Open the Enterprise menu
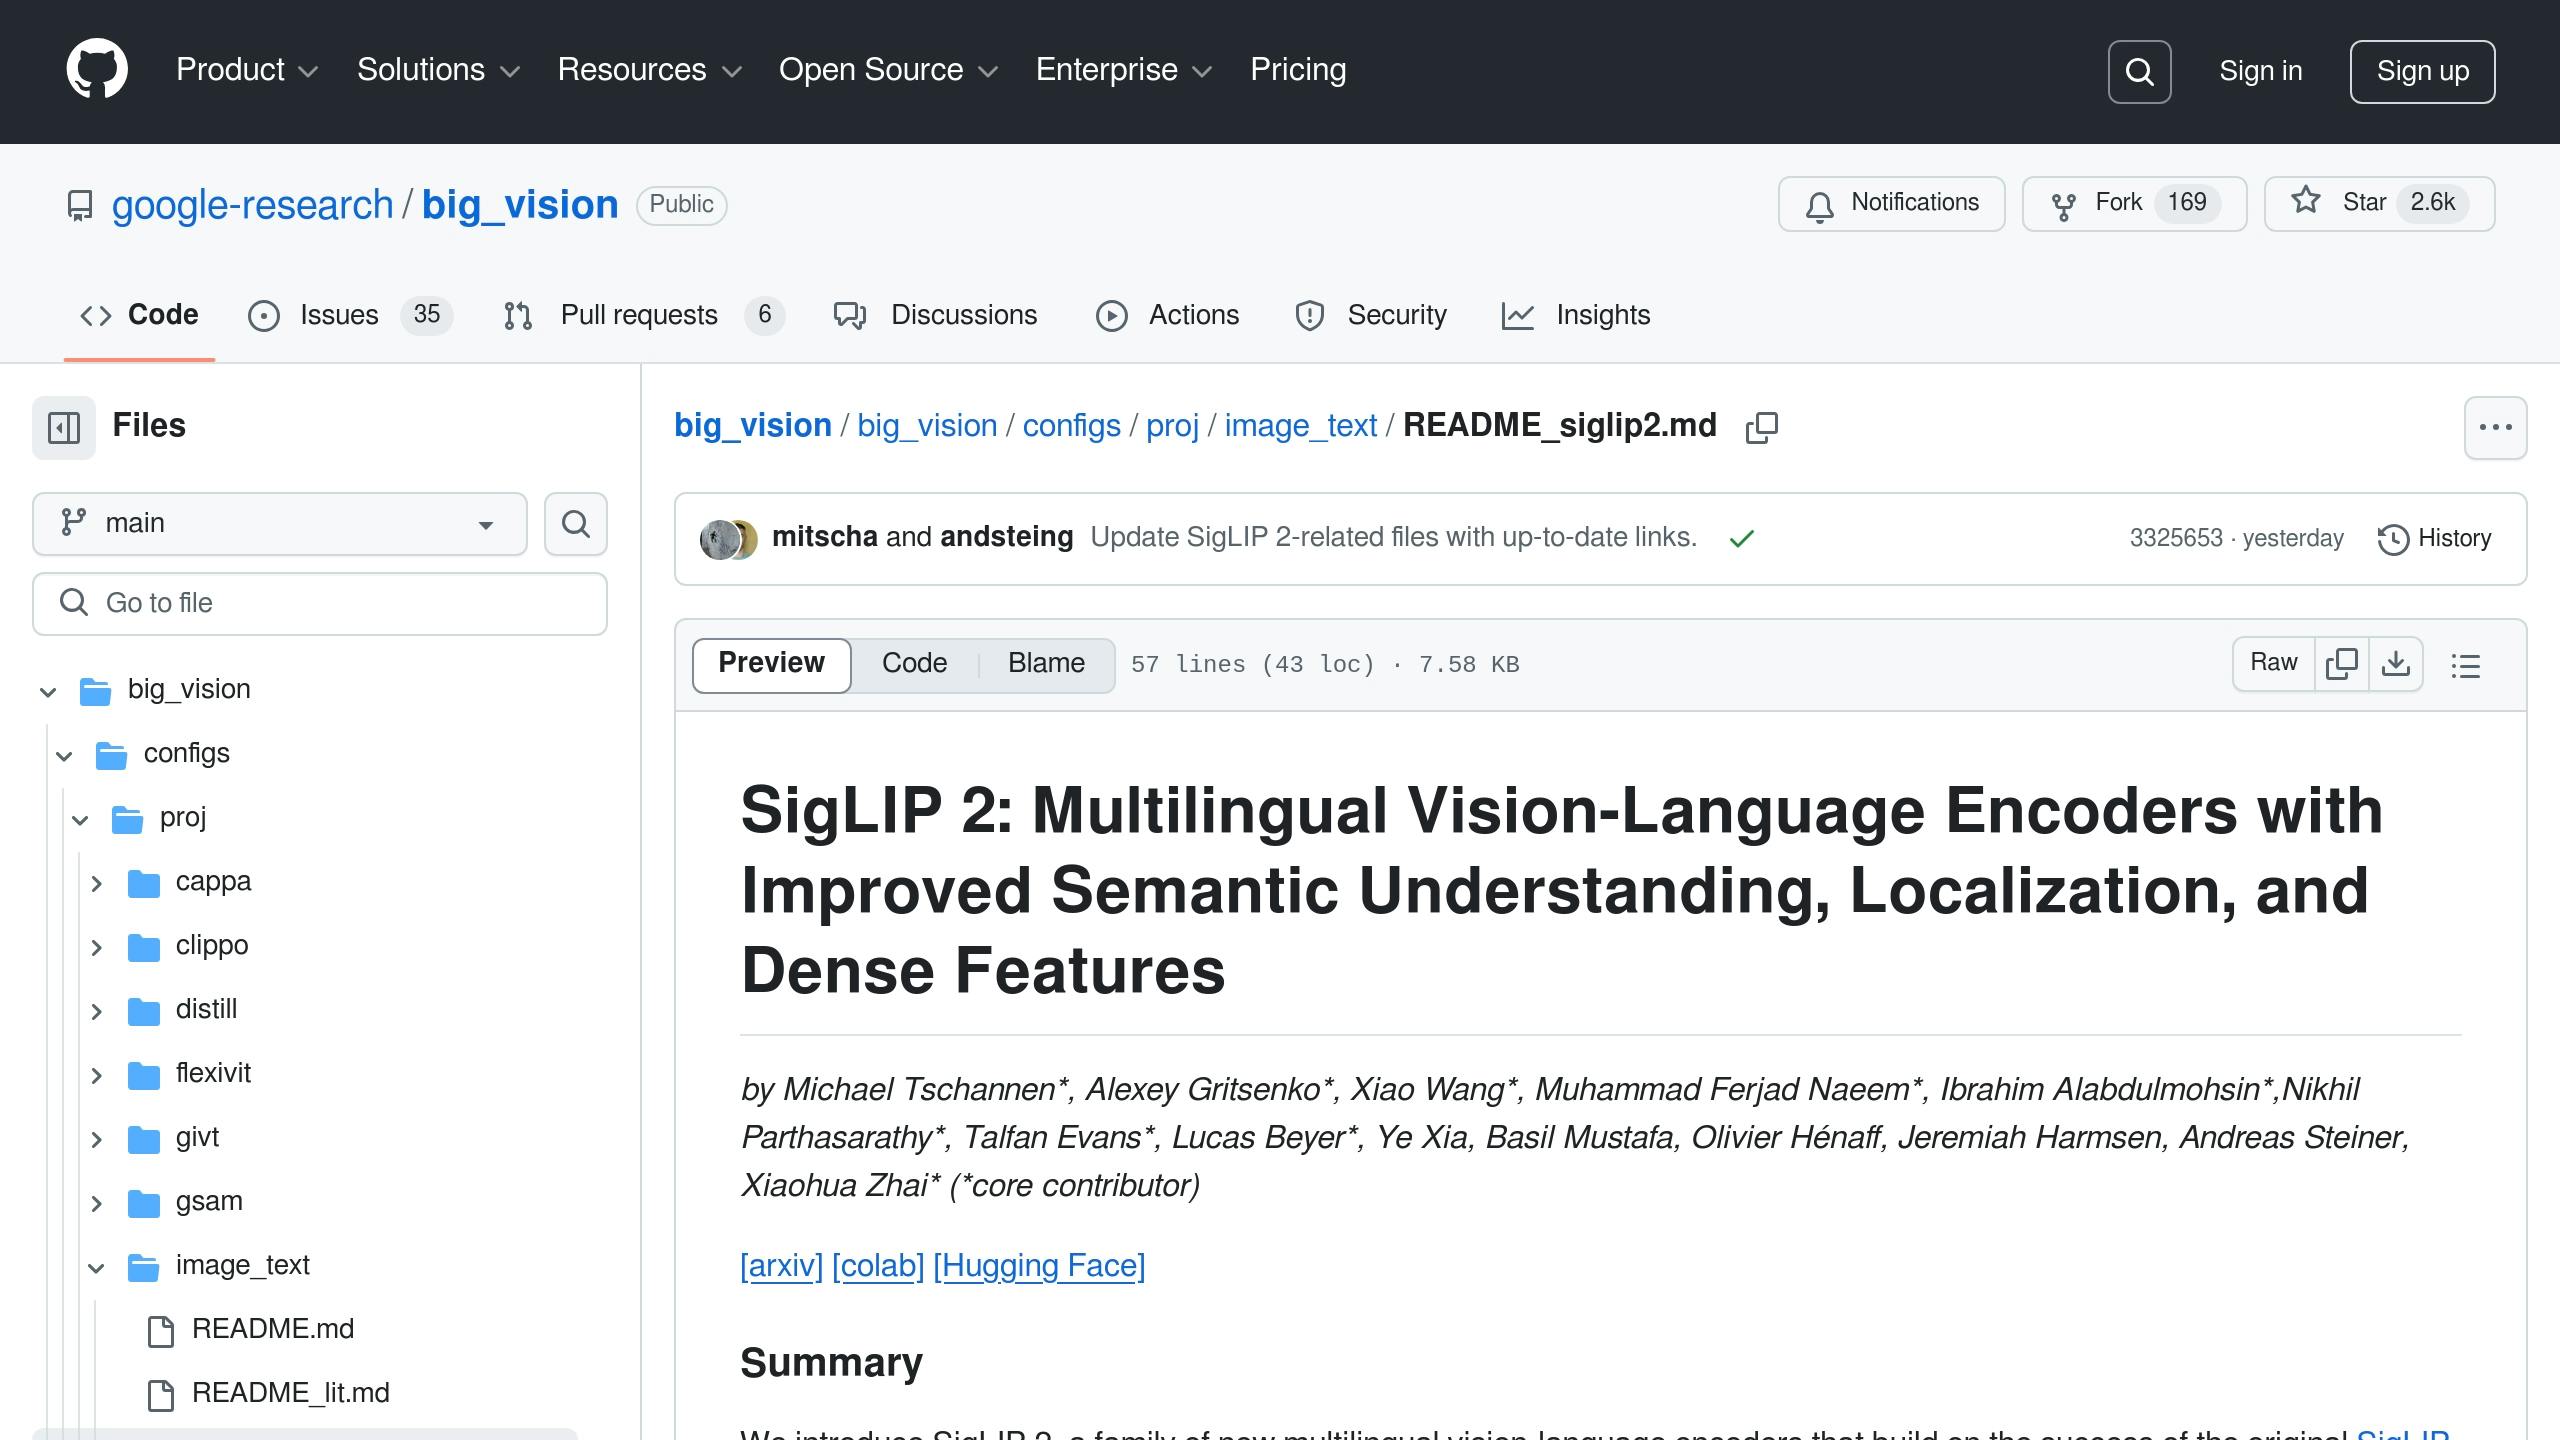Viewport: 2560px width, 1440px height. click(x=1124, y=70)
